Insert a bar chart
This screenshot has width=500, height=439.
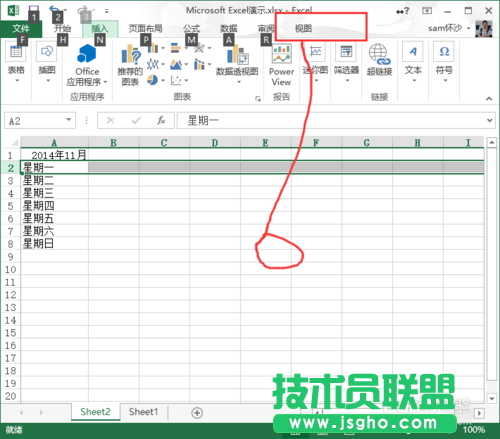click(x=176, y=48)
